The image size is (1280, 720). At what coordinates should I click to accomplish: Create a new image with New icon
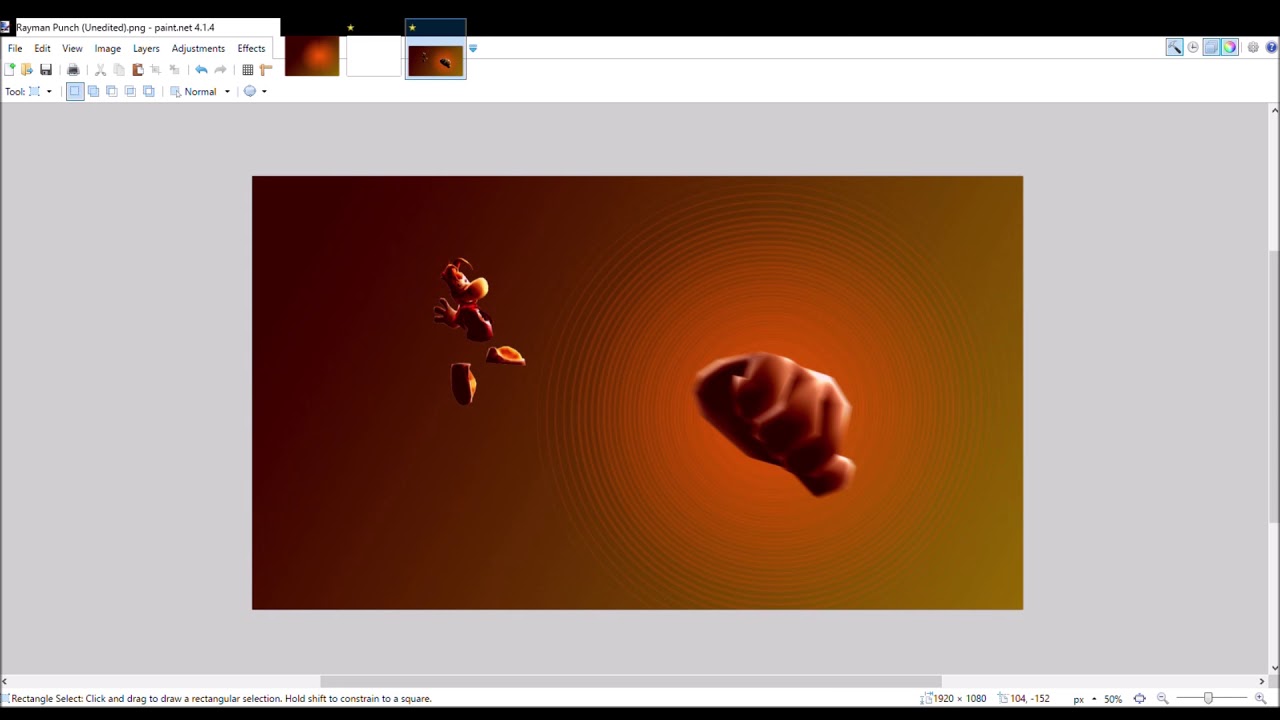pyautogui.click(x=10, y=70)
